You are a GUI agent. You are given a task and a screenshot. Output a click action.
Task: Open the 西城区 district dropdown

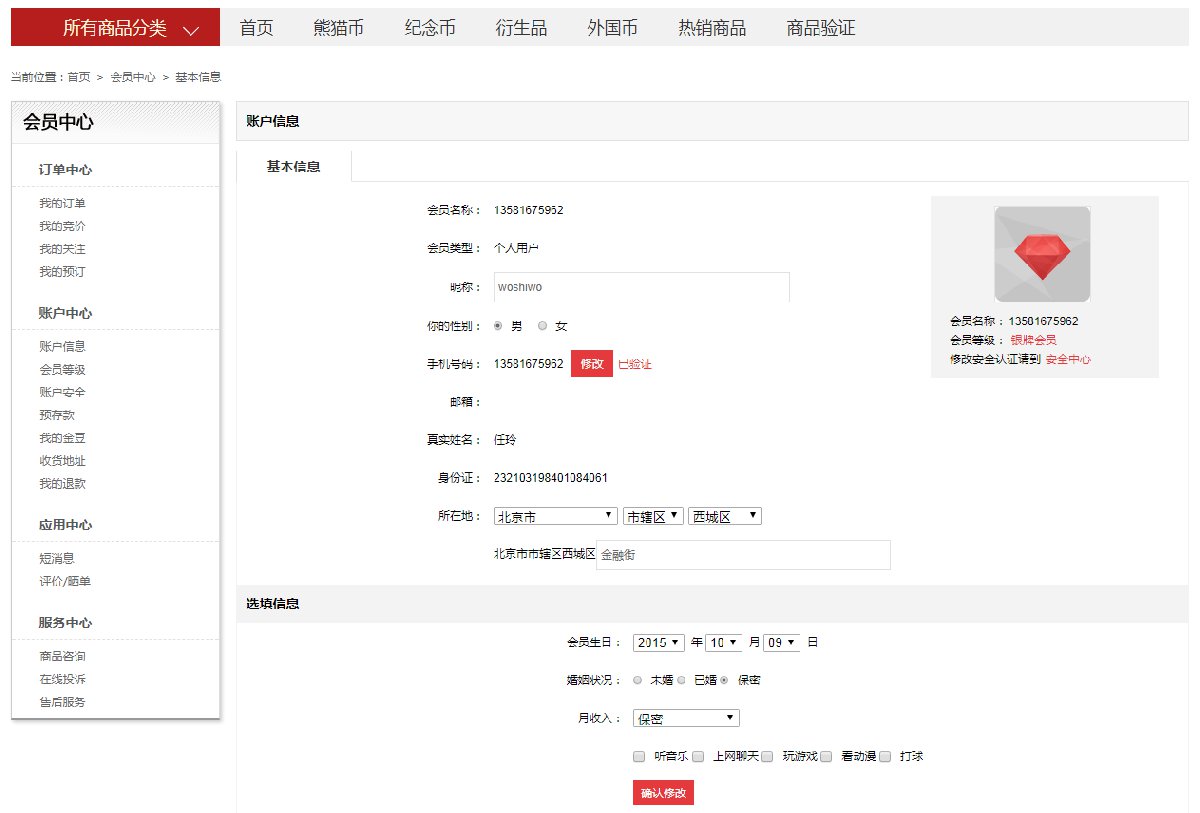coord(725,517)
